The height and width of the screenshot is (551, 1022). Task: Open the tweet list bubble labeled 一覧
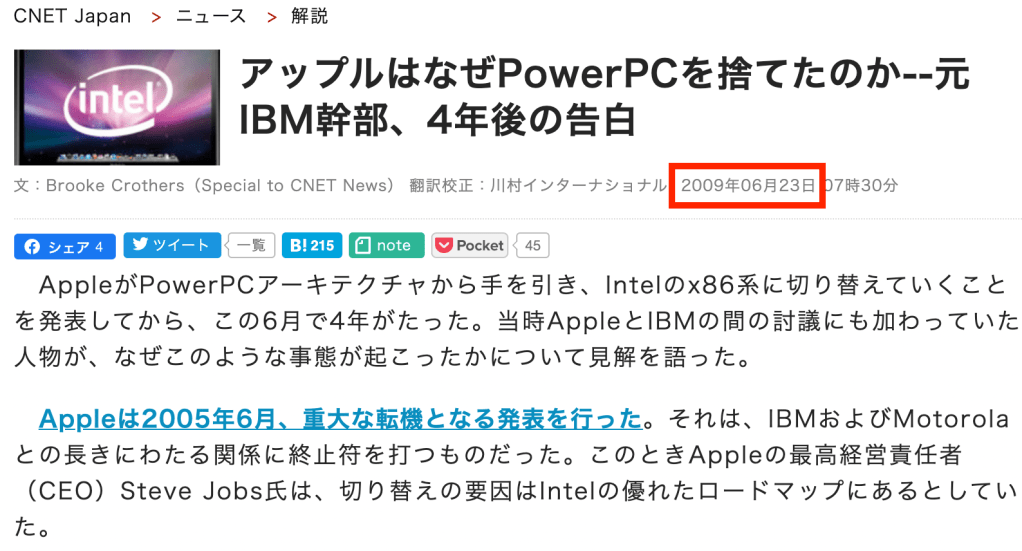tap(251, 245)
